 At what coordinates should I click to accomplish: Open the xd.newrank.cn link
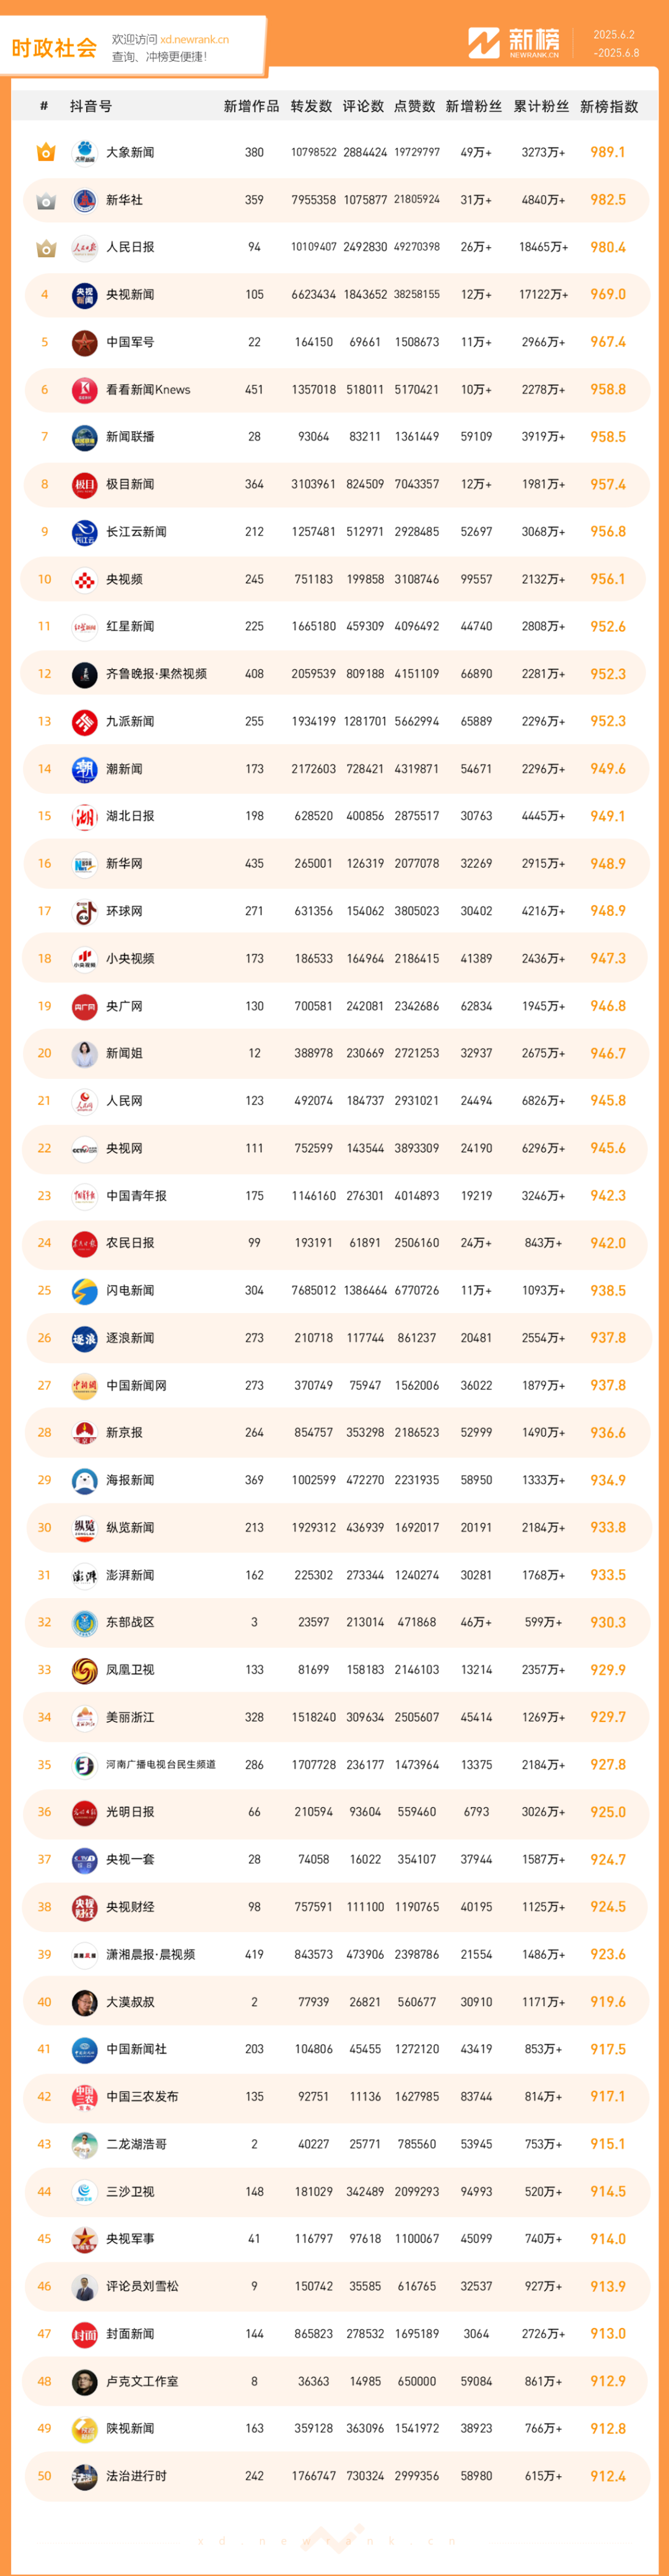tap(194, 40)
